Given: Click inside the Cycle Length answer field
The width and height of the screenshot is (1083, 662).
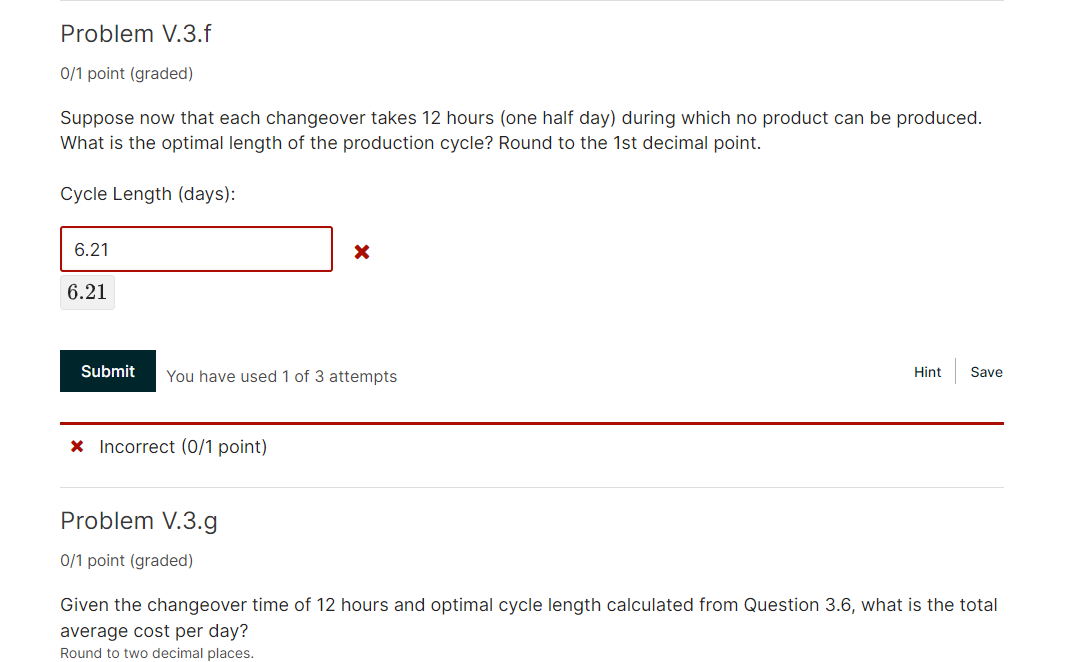Looking at the screenshot, I should [x=196, y=249].
